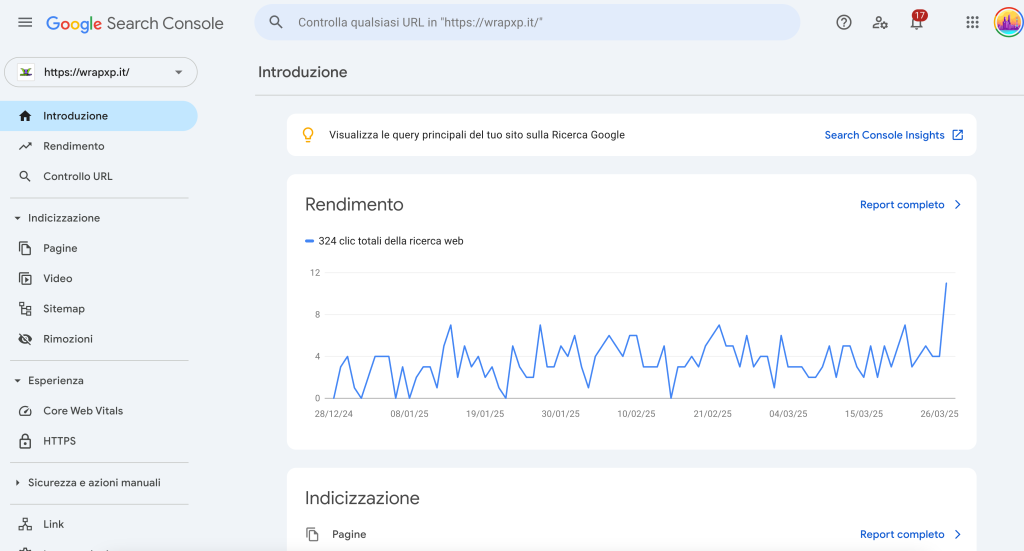The image size is (1024, 551).
Task: Click the lightbulb tip icon
Action: 308,135
